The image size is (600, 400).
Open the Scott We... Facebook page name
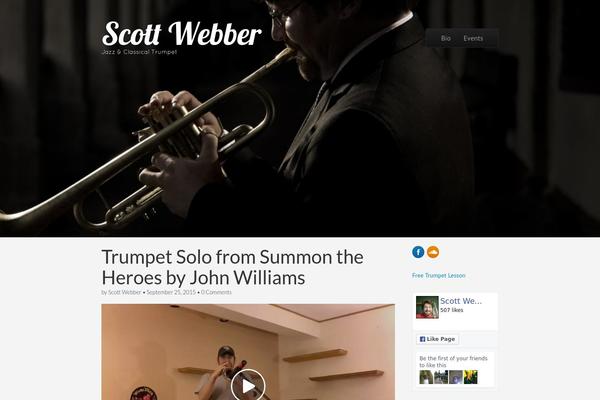point(461,301)
